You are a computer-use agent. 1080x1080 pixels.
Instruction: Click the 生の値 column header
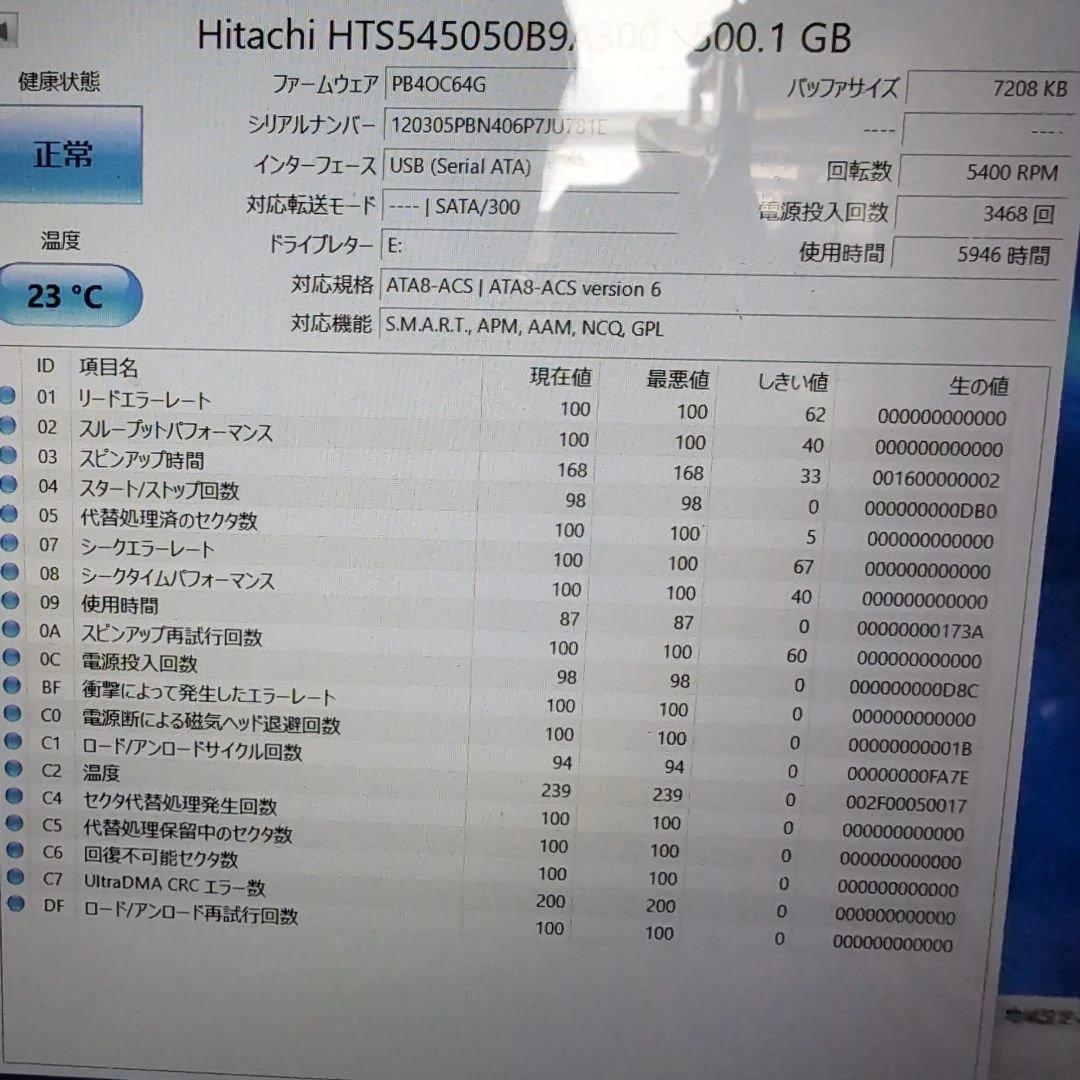978,386
